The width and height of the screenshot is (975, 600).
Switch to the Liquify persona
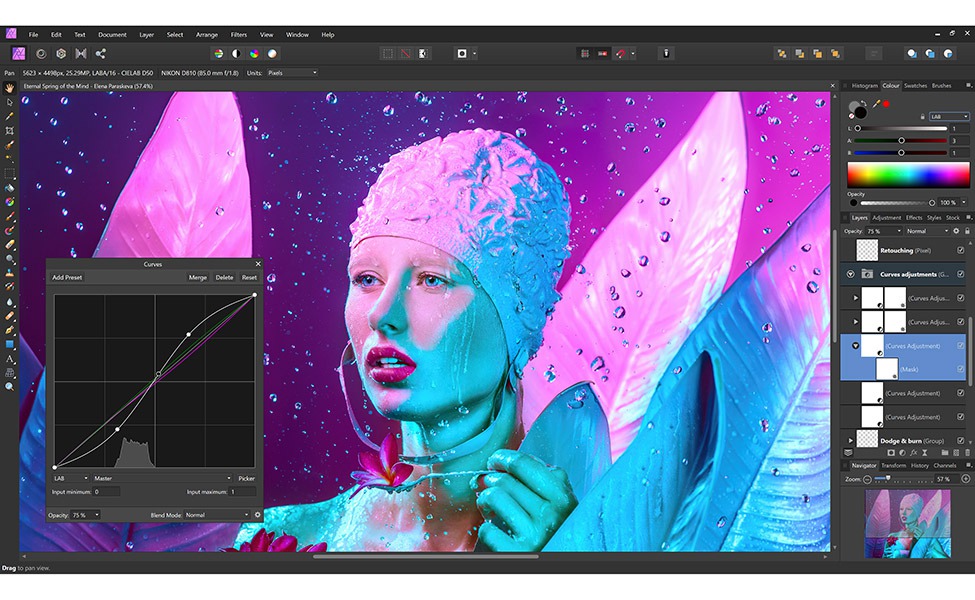pos(41,53)
